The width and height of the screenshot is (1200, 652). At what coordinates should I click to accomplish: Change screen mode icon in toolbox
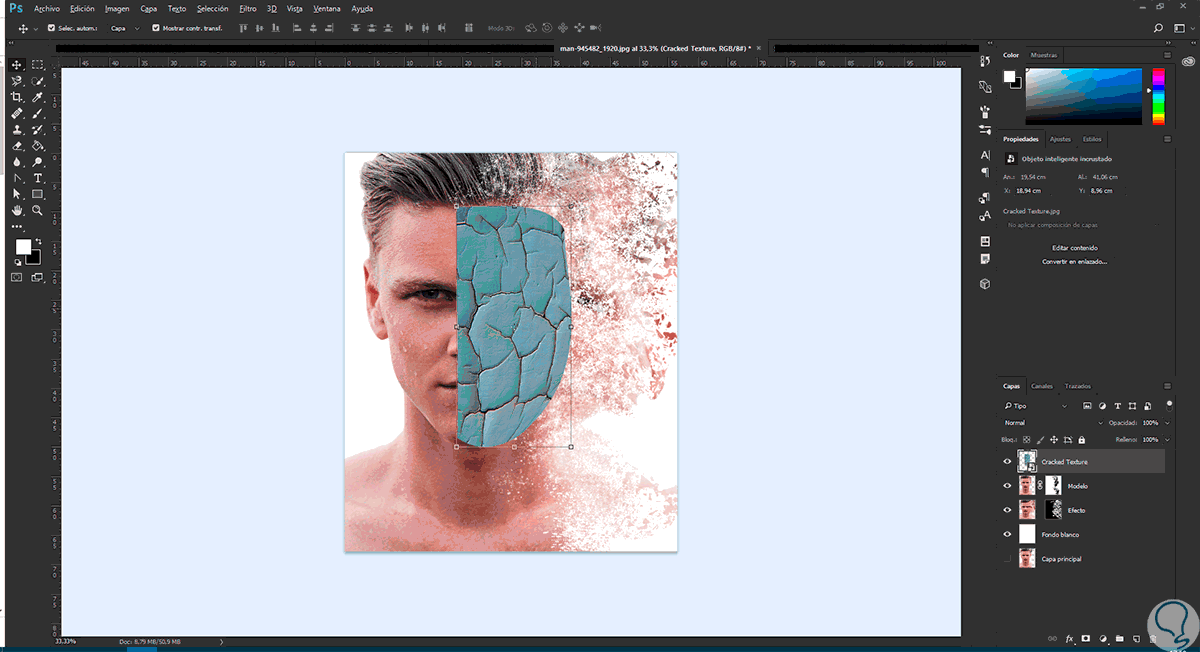37,277
